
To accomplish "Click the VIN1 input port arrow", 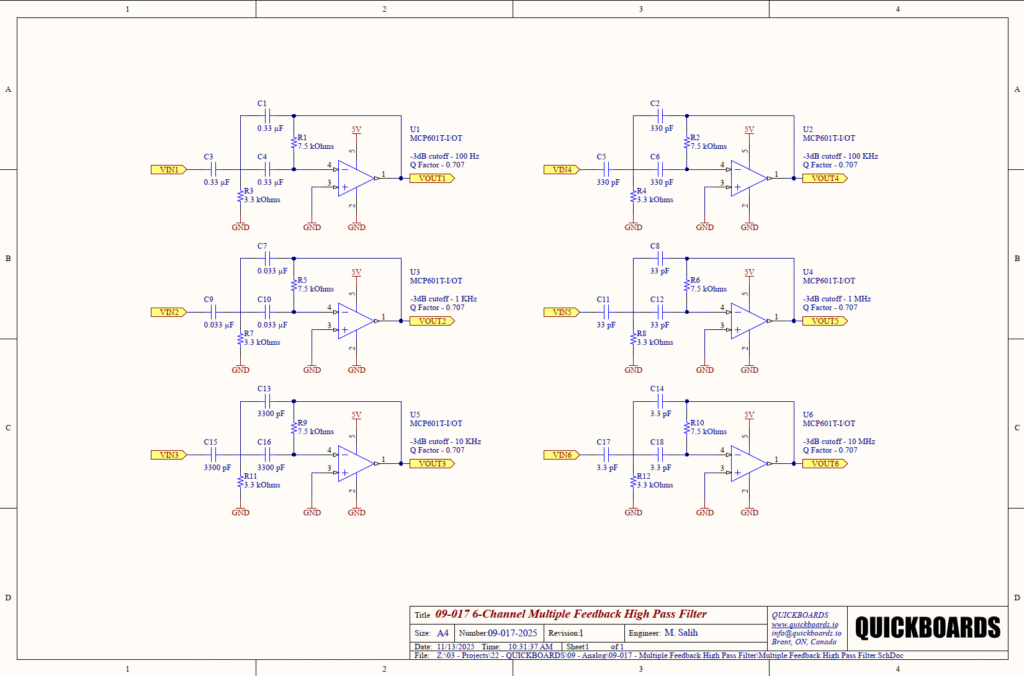I will [x=168, y=170].
